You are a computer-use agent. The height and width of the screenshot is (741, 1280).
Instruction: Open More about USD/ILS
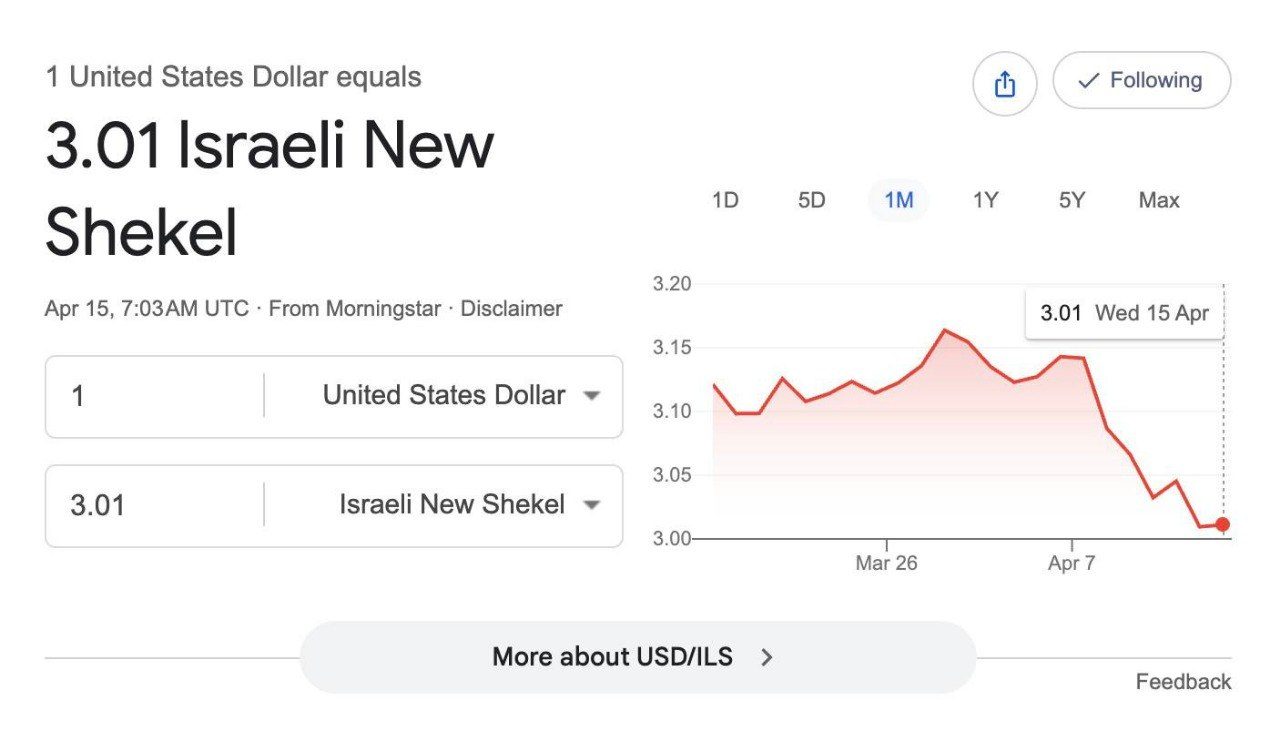[x=637, y=657]
